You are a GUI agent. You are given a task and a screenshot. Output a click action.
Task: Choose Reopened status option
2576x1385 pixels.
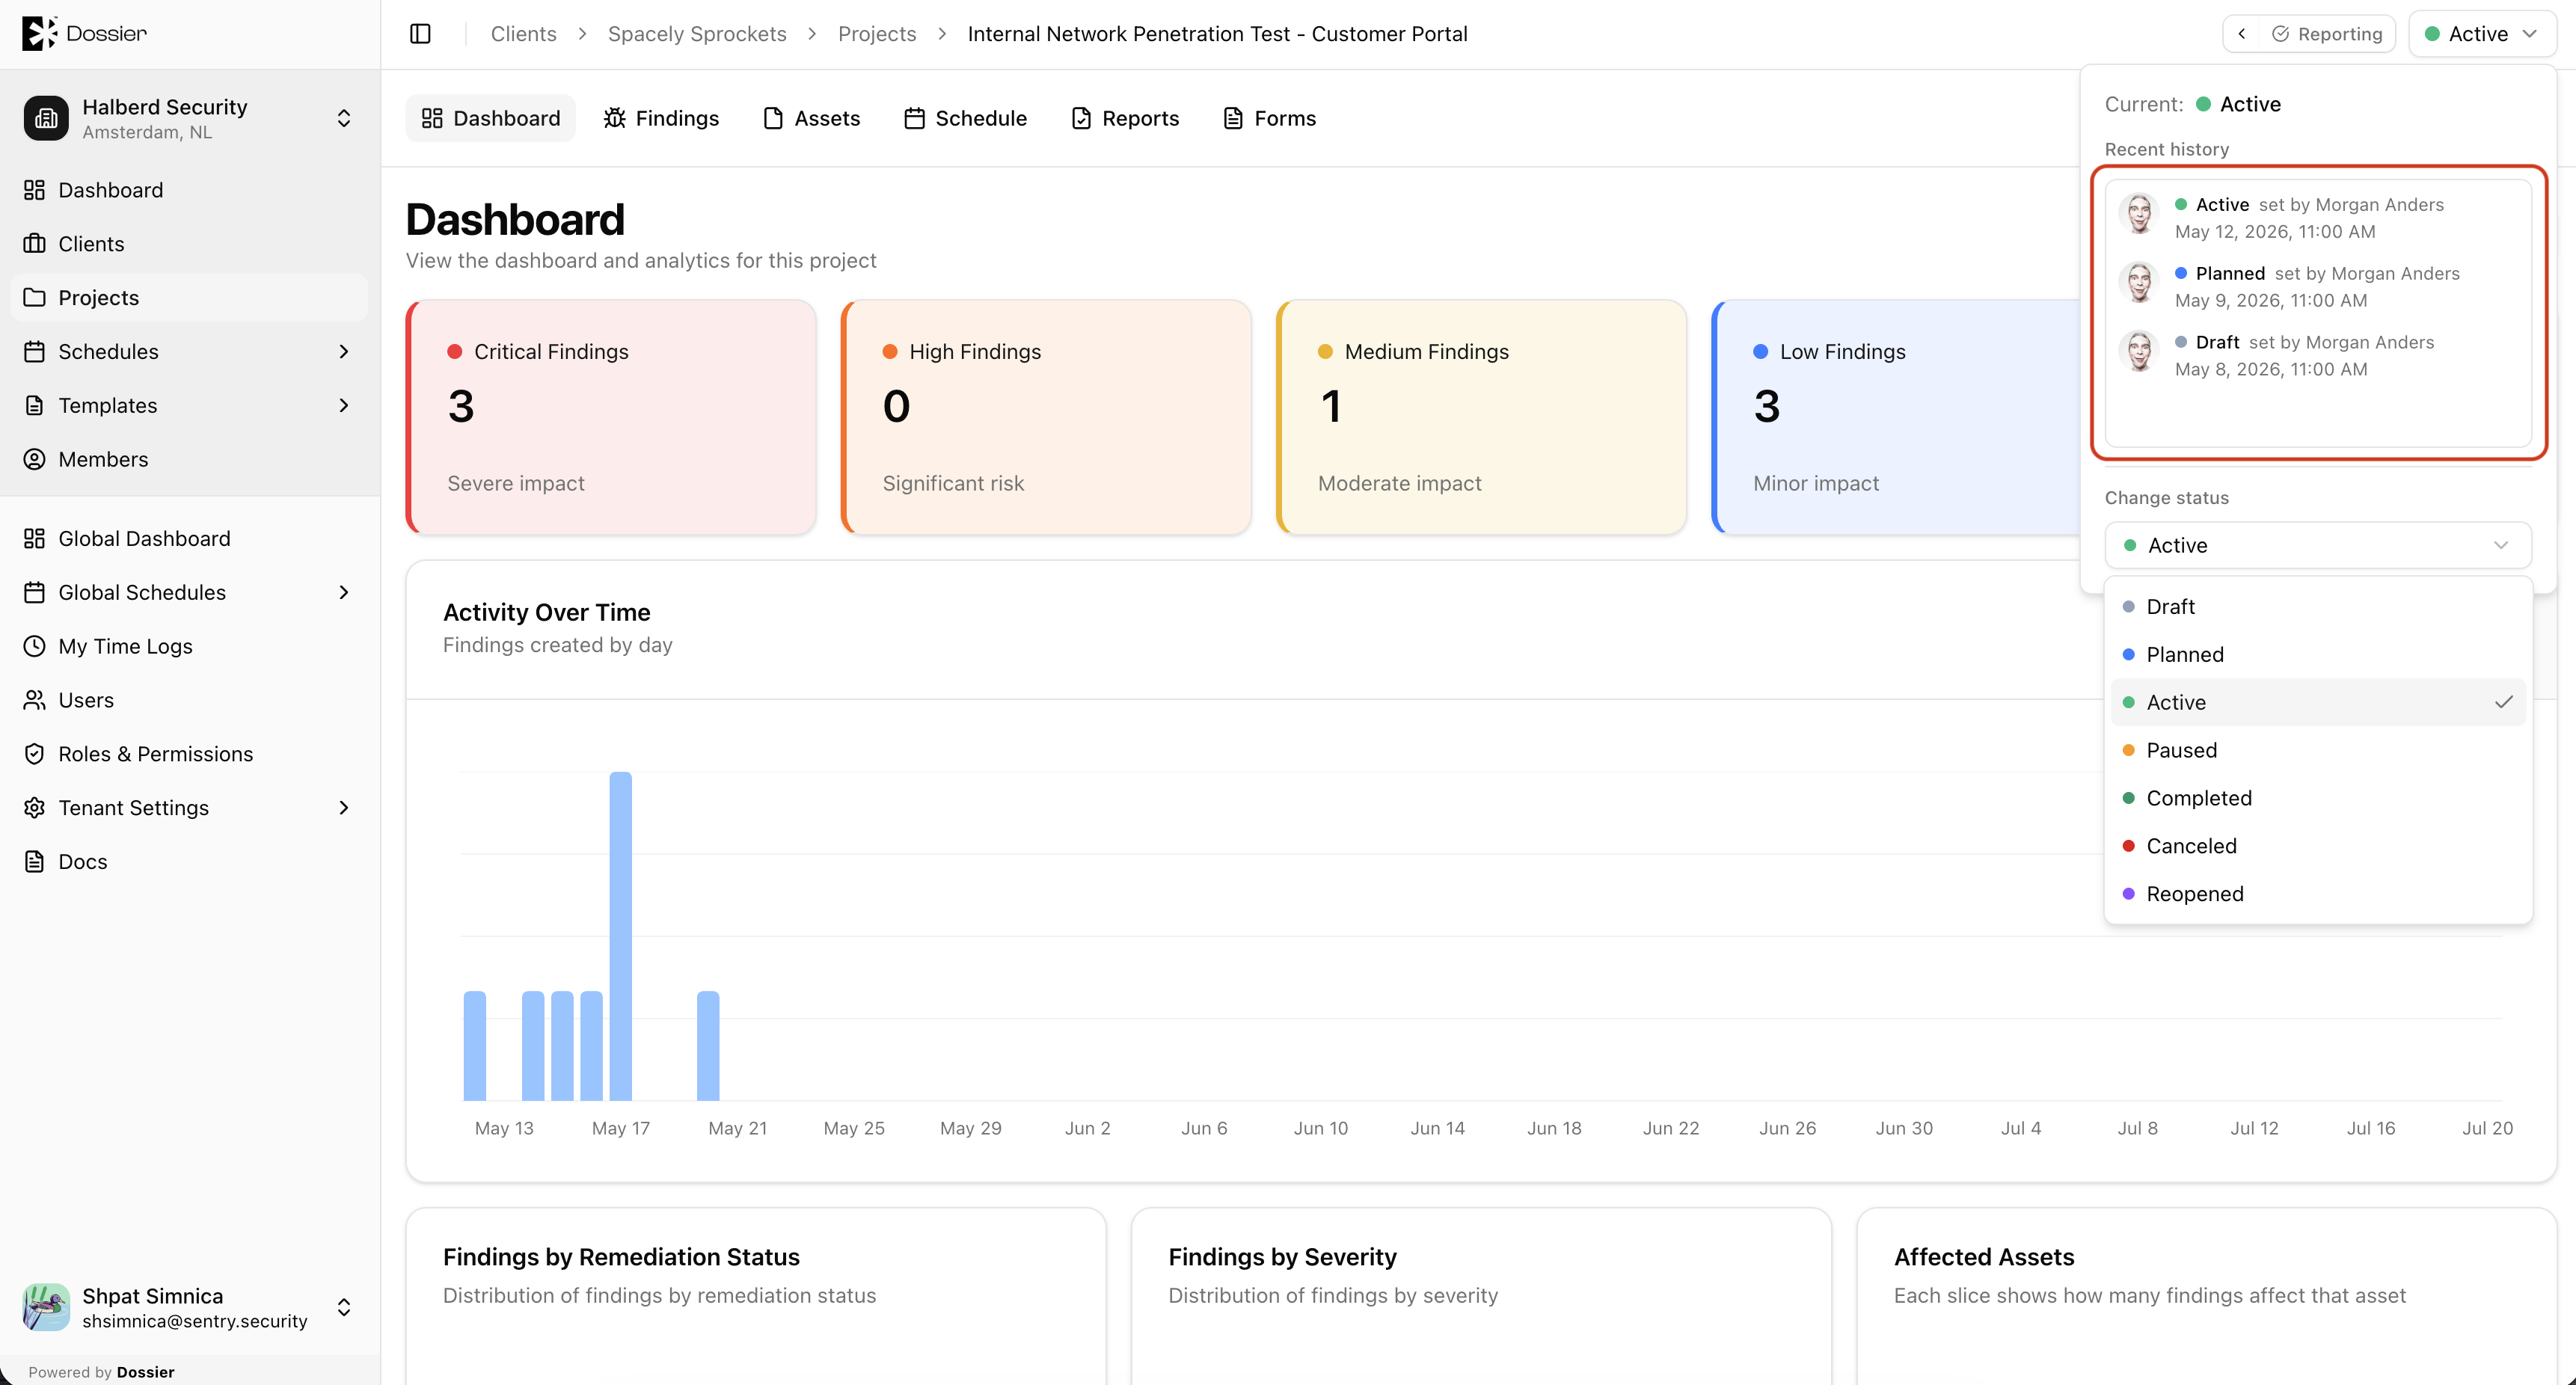[2318, 894]
